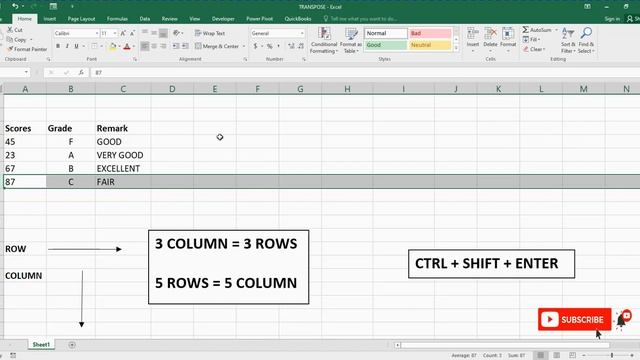The image size is (640, 360).
Task: Toggle Italic formatting
Action: [67, 46]
